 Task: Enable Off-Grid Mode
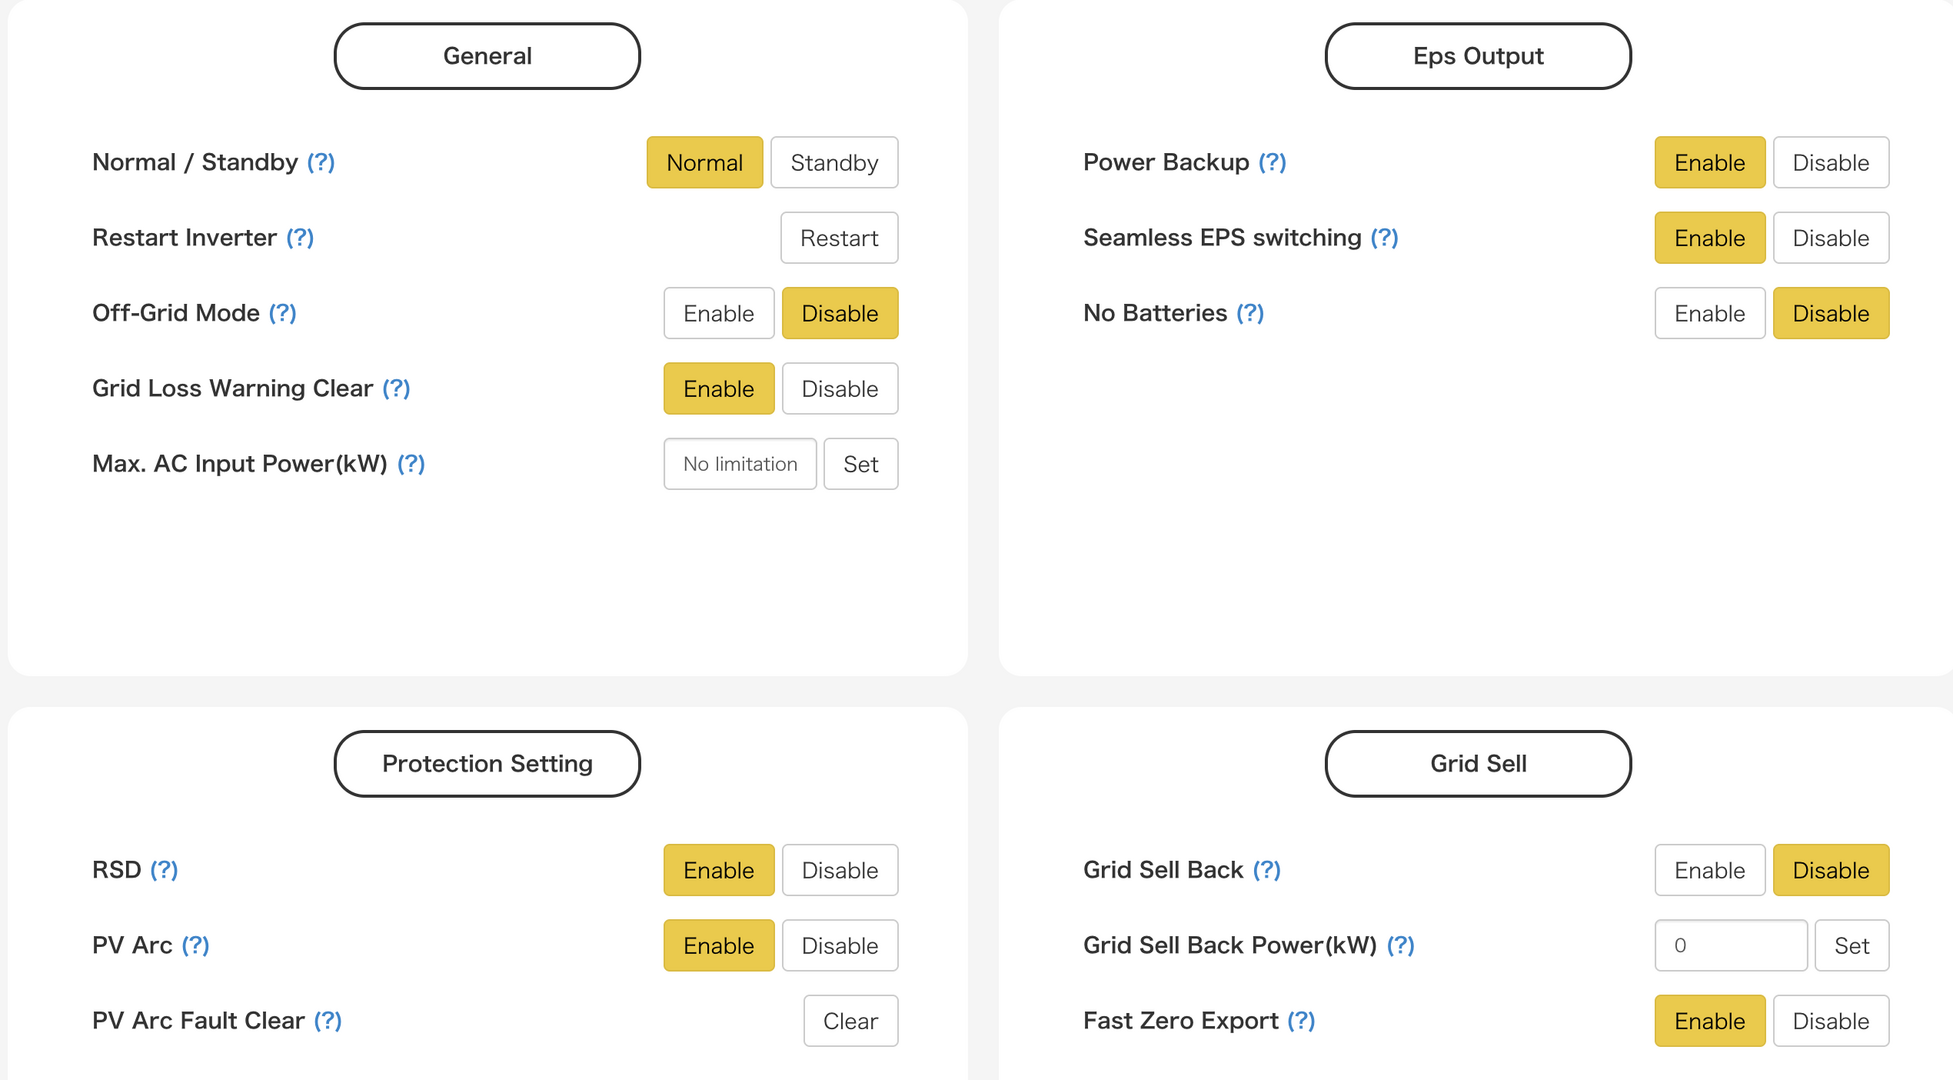click(718, 314)
